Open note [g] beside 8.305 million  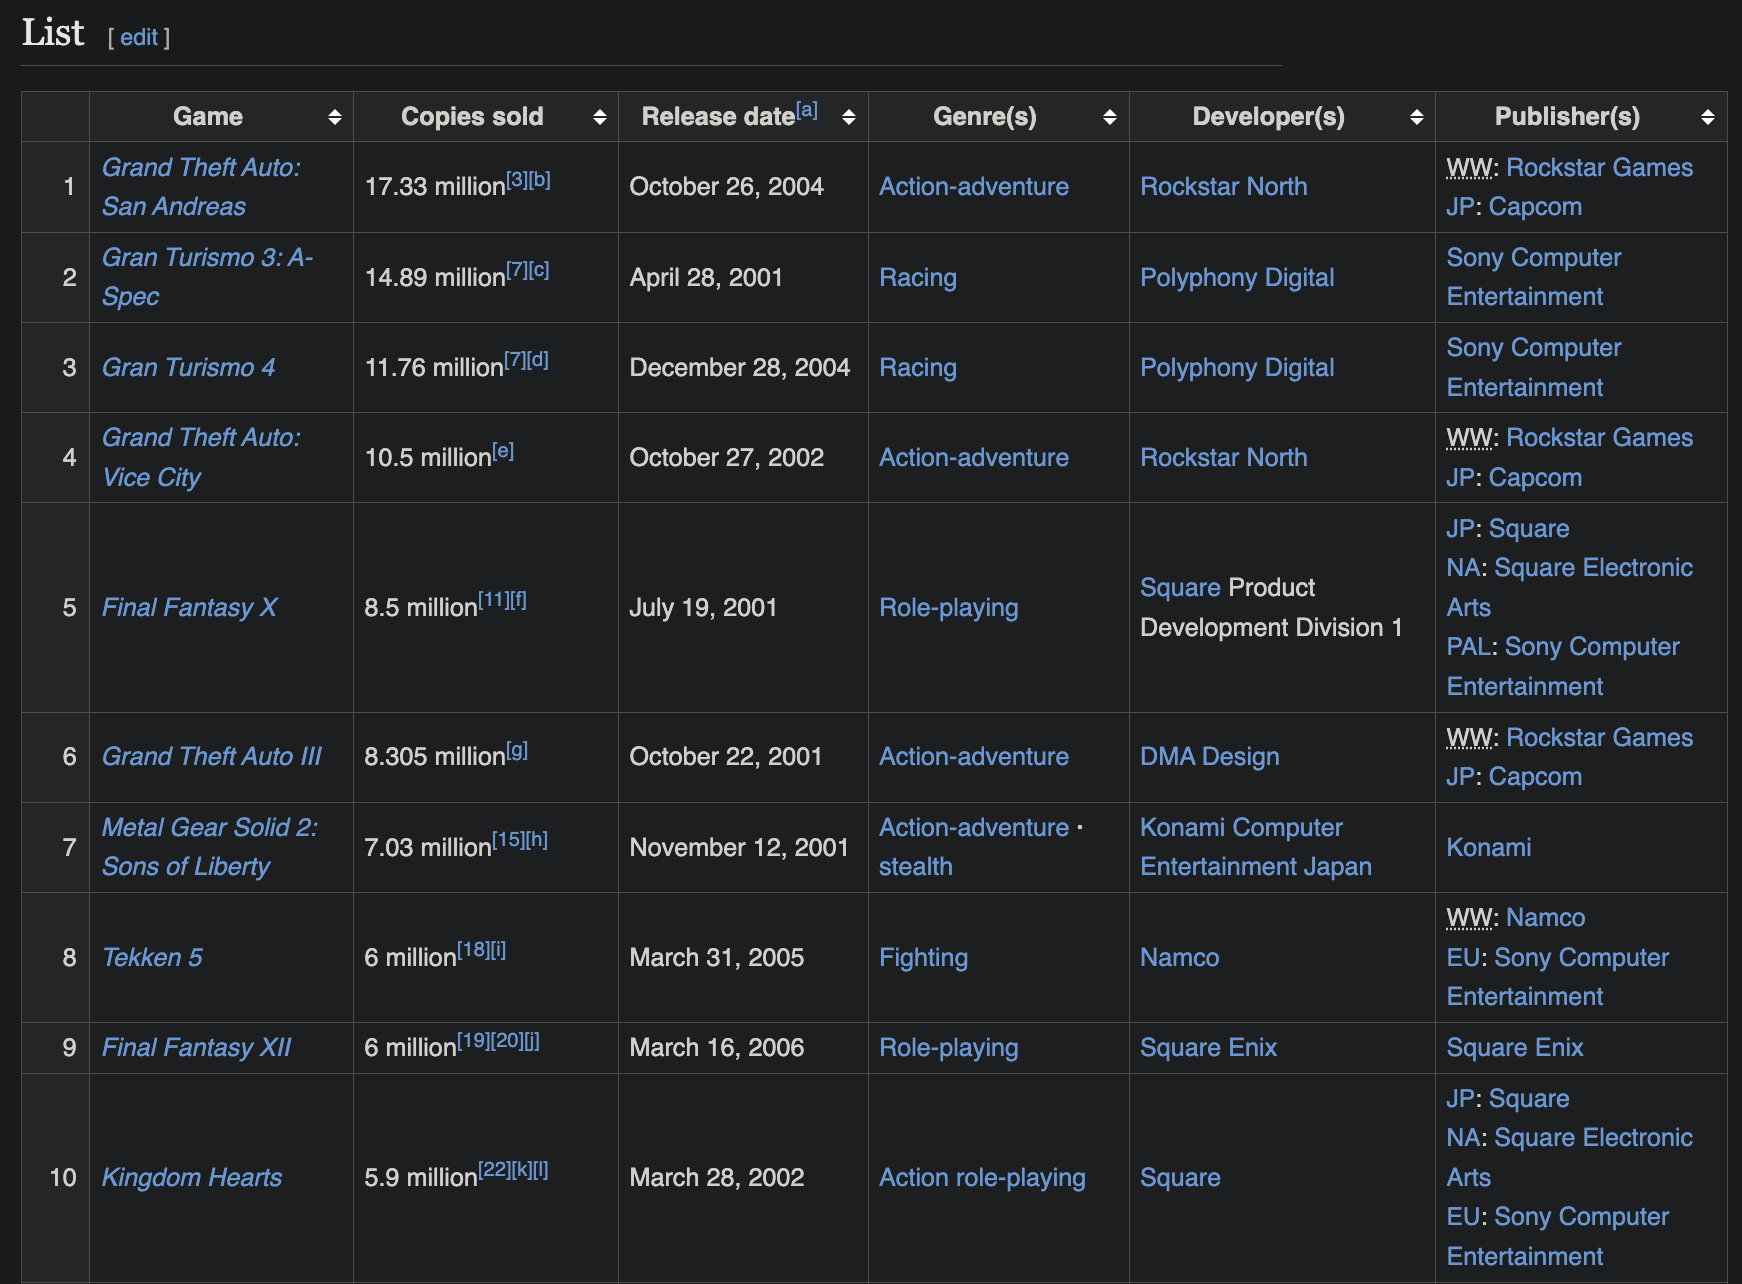tap(517, 750)
